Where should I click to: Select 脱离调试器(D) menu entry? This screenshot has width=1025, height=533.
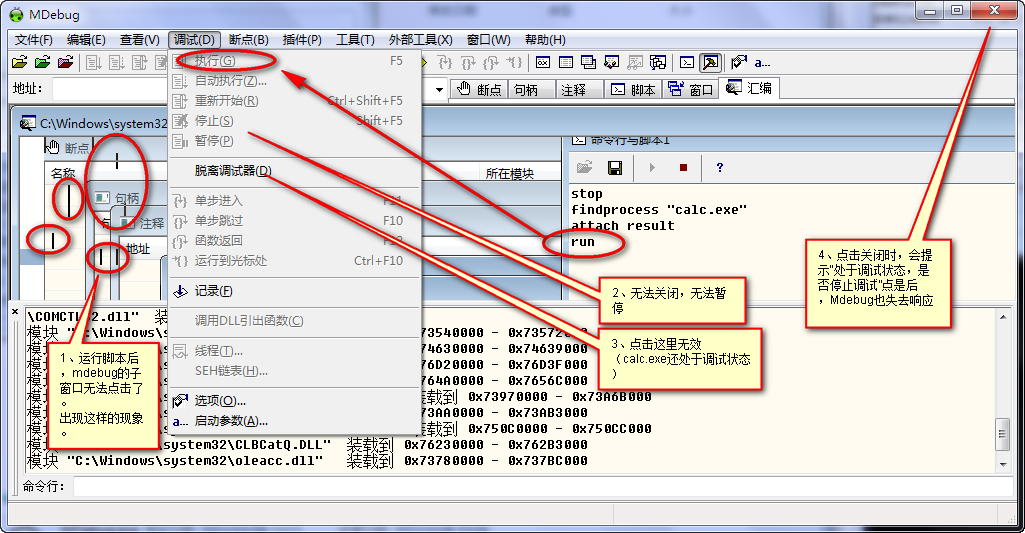pyautogui.click(x=294, y=171)
